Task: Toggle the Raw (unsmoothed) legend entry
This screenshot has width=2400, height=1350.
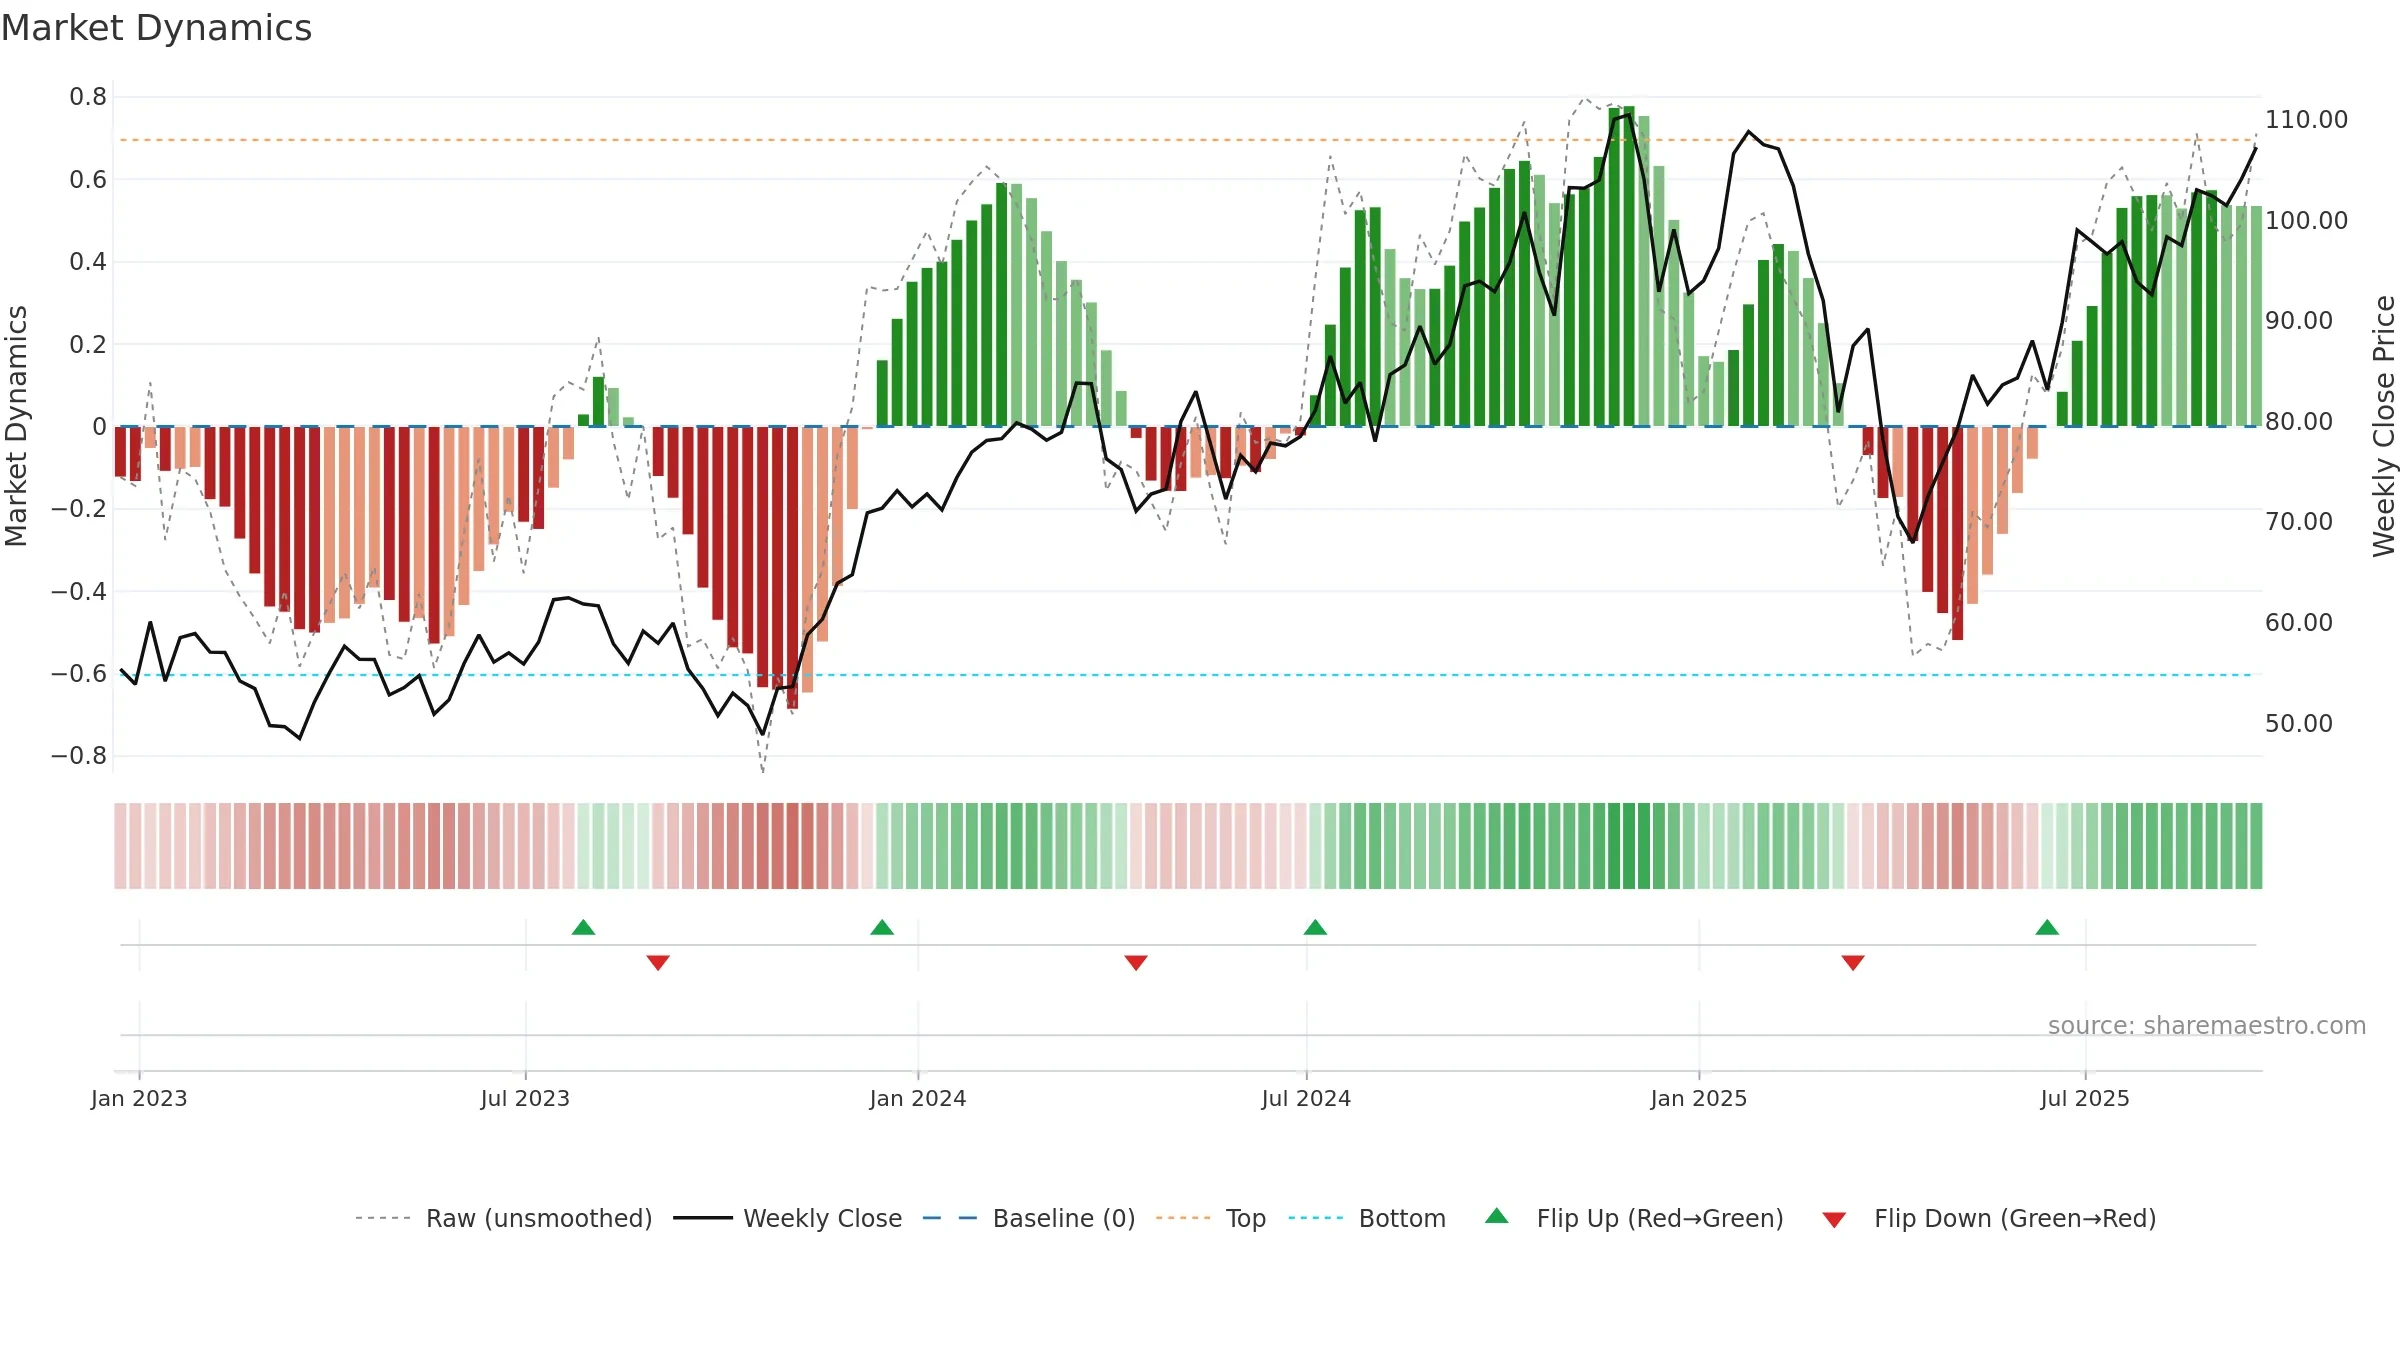Action: pos(503,1218)
